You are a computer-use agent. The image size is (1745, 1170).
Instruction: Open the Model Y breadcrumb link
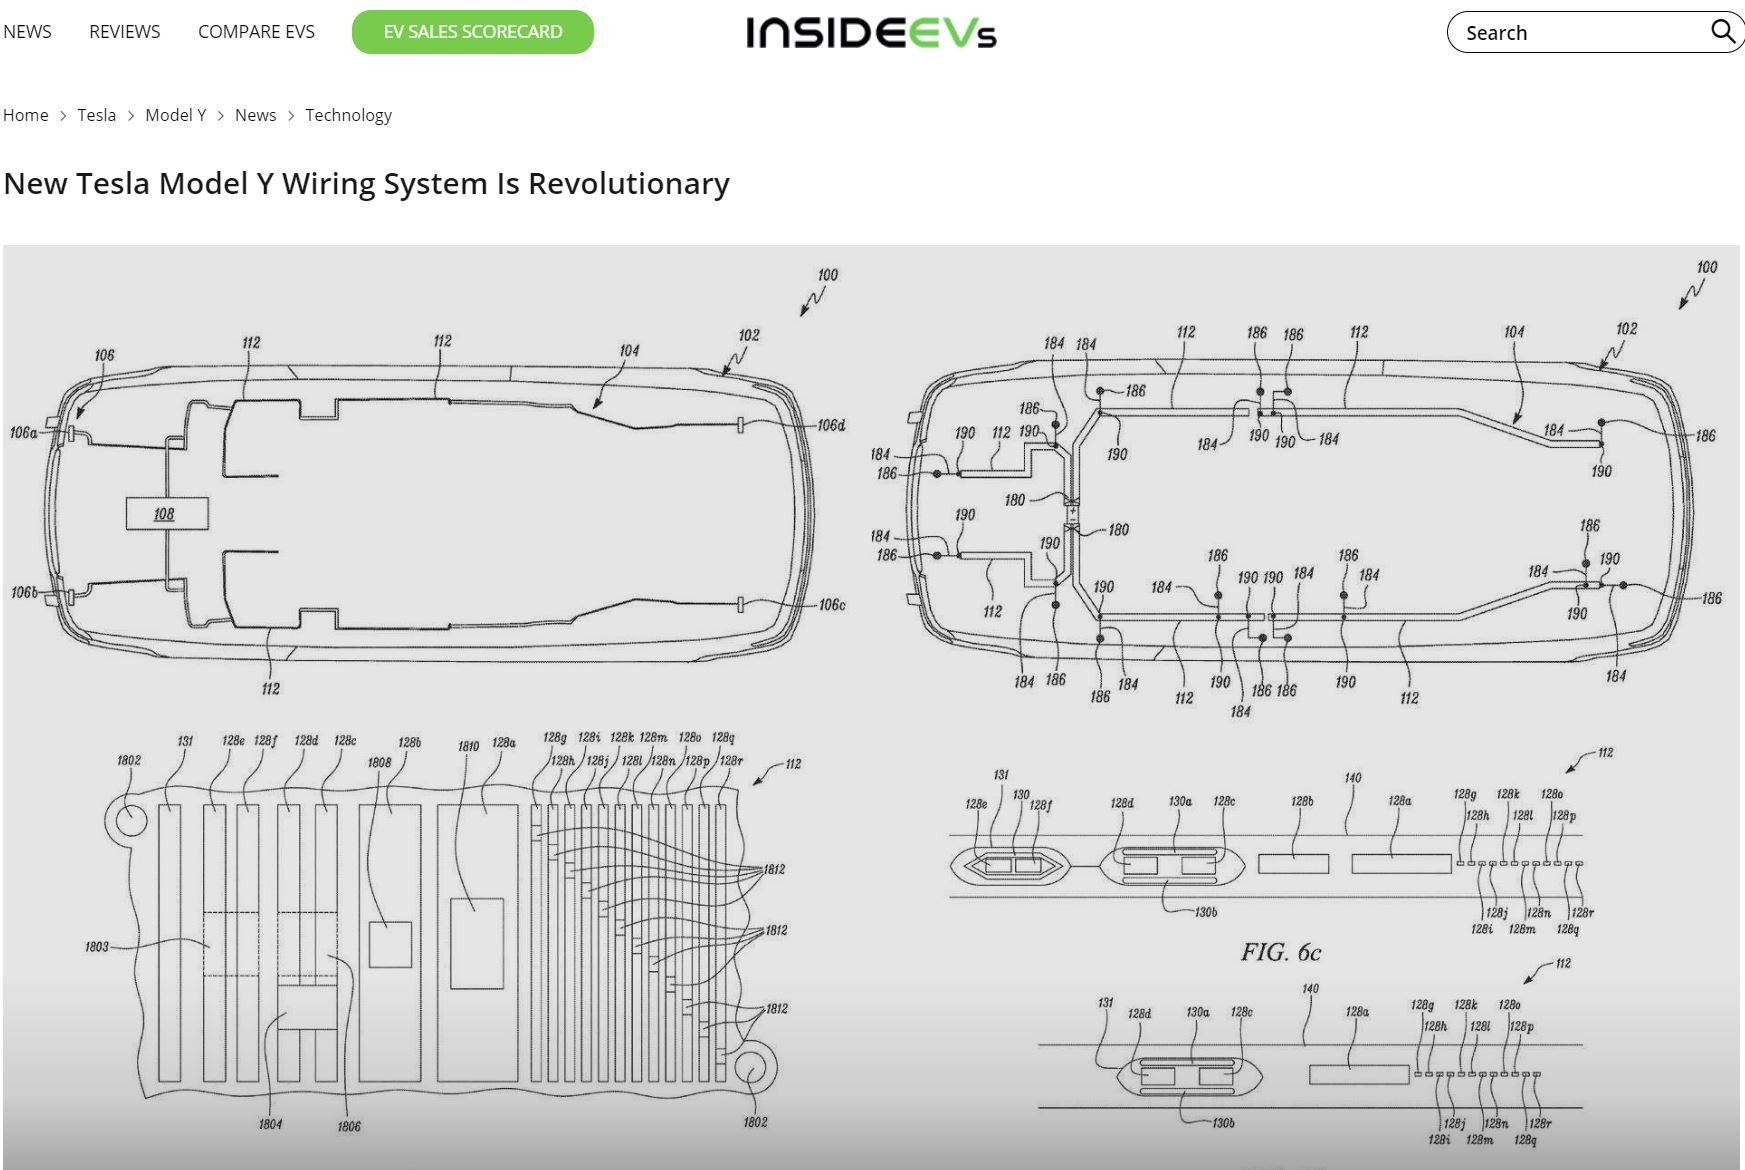tap(176, 115)
